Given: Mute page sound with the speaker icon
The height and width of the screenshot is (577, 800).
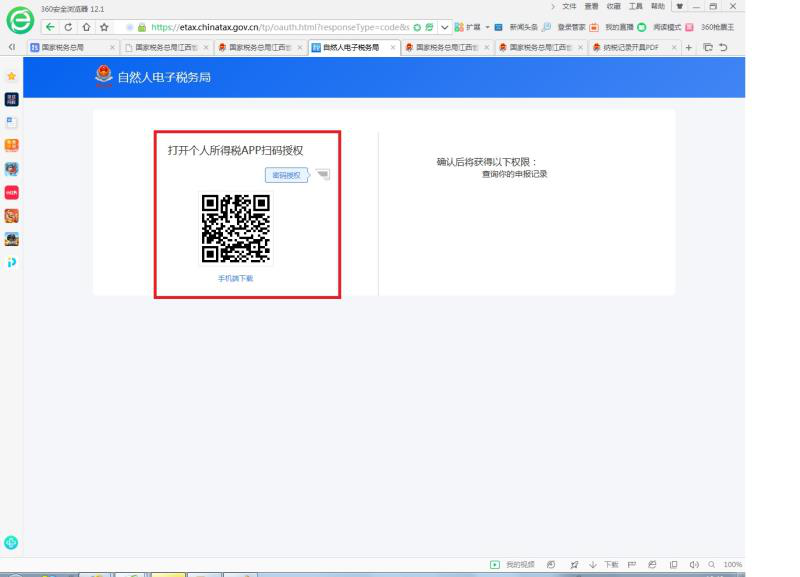Looking at the screenshot, I should pos(694,564).
